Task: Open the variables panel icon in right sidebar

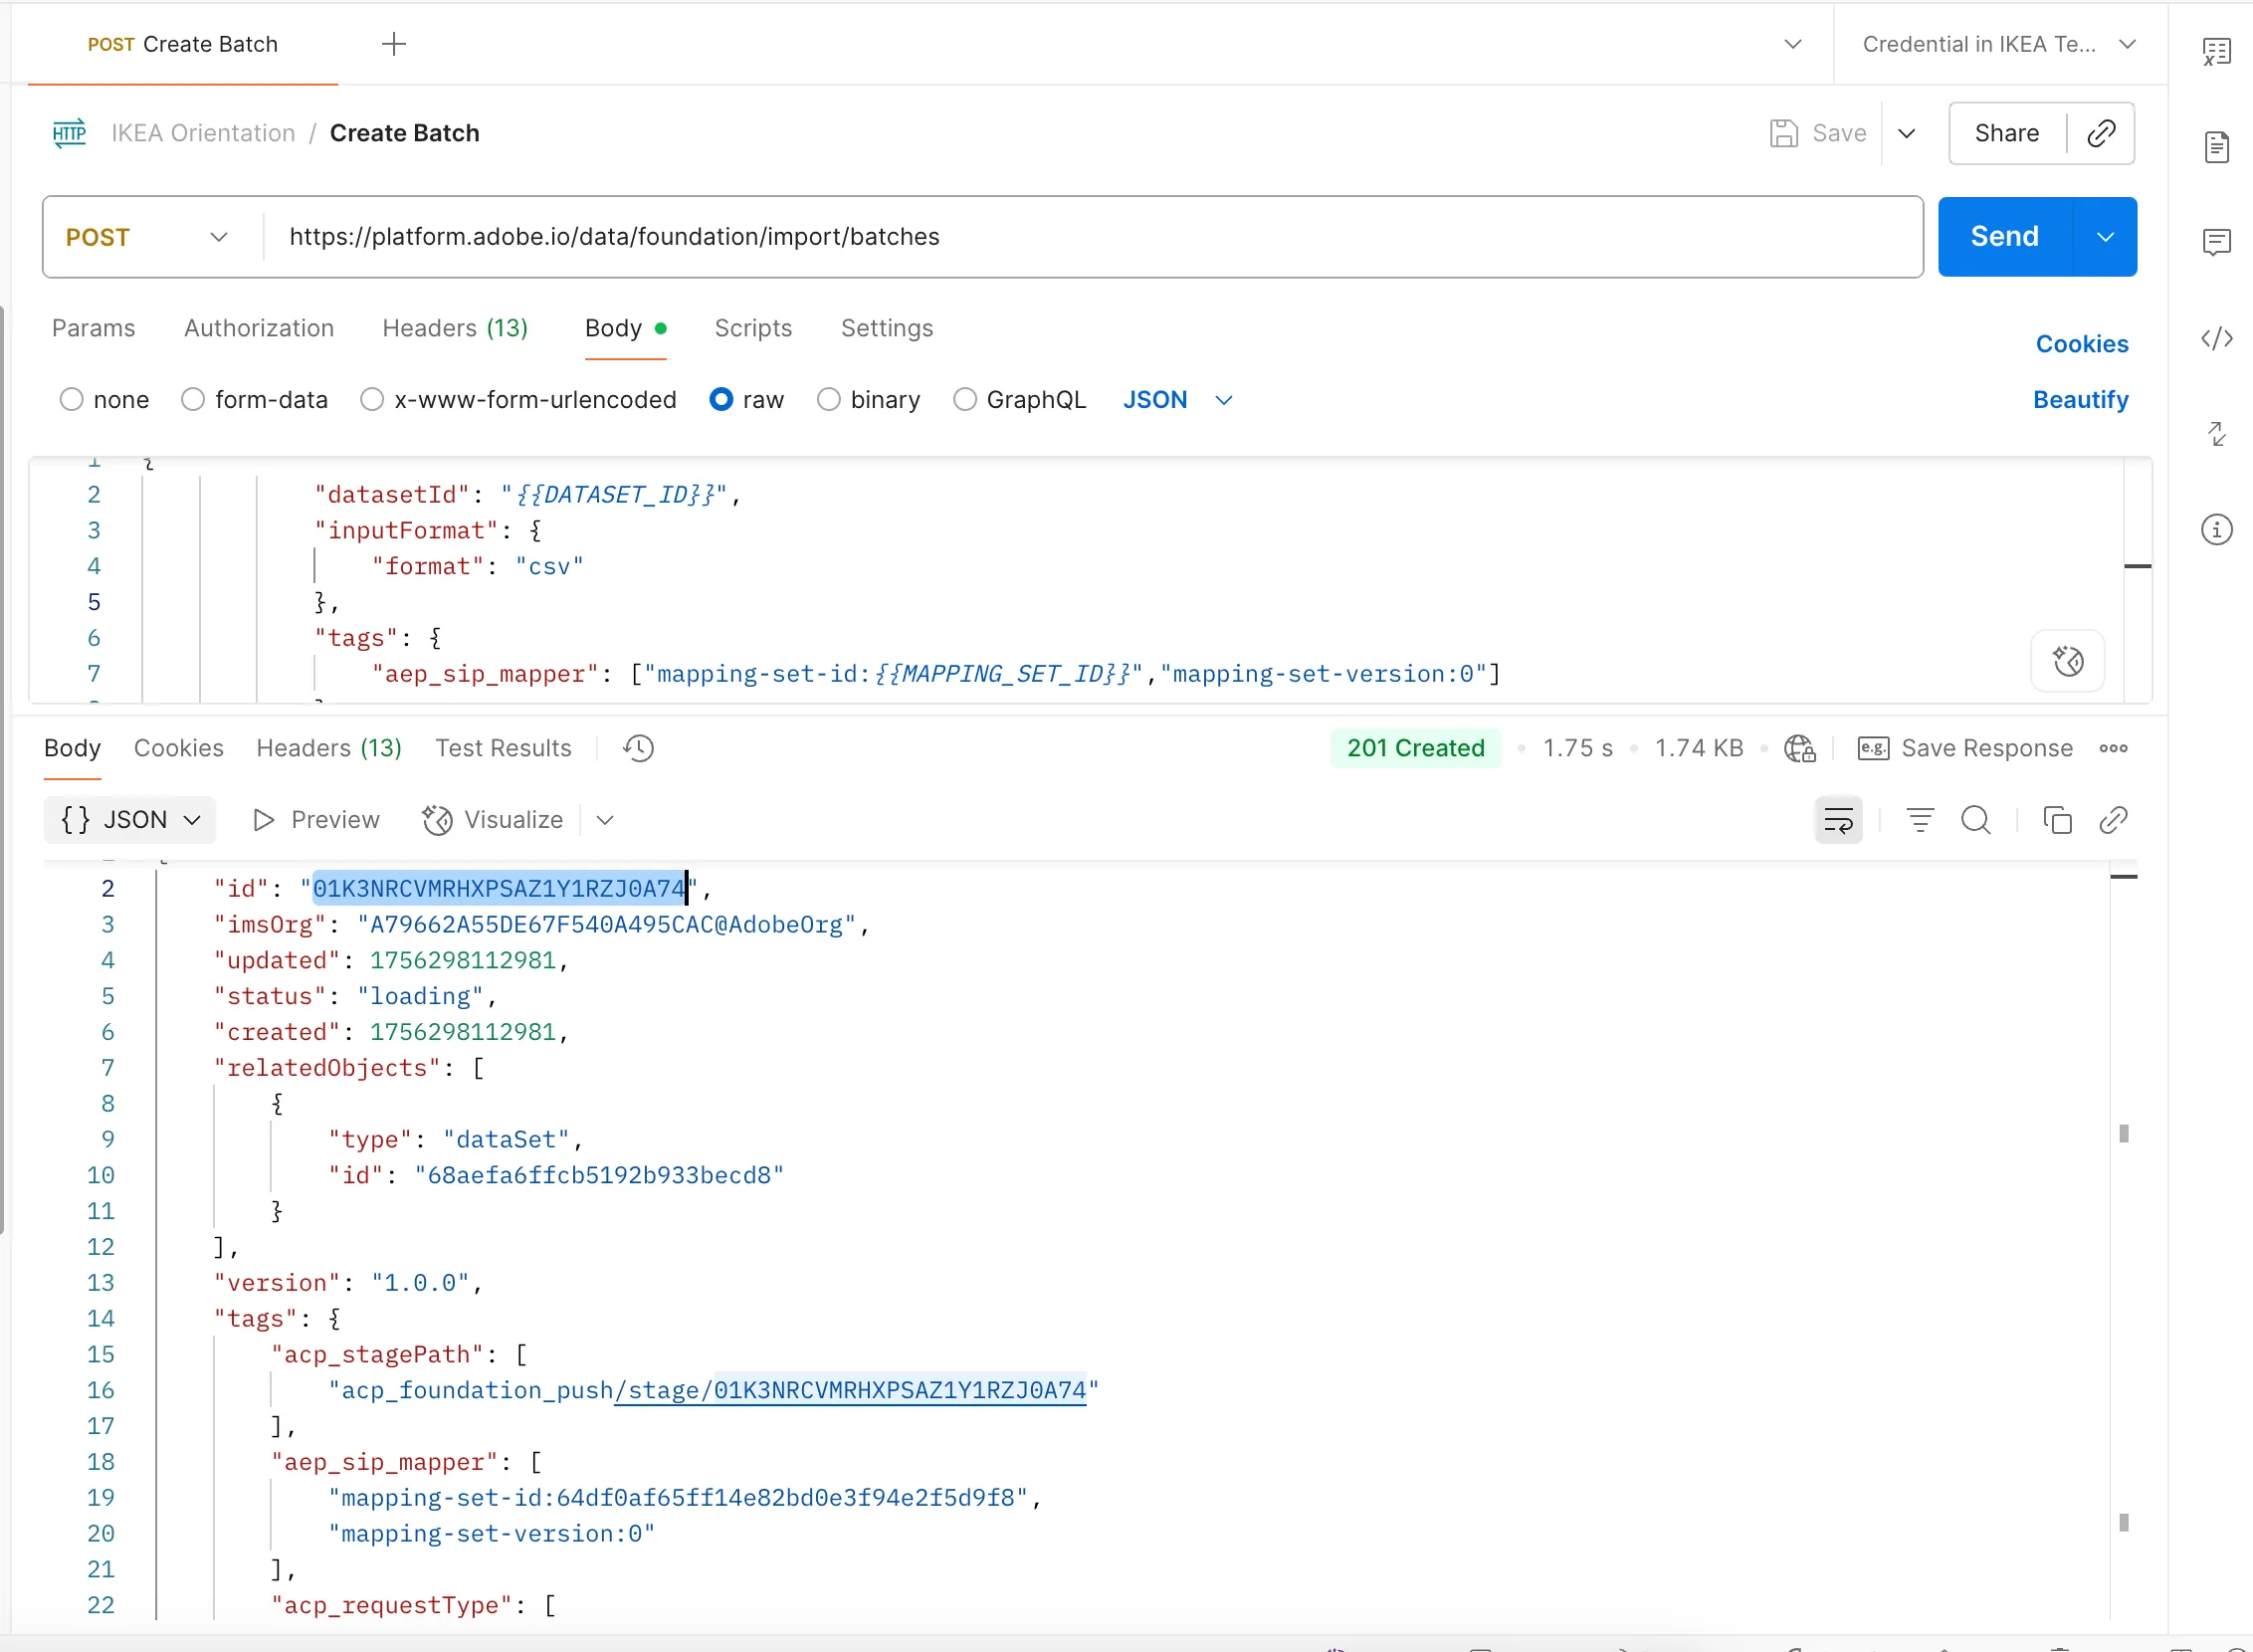Action: tap(2216, 52)
